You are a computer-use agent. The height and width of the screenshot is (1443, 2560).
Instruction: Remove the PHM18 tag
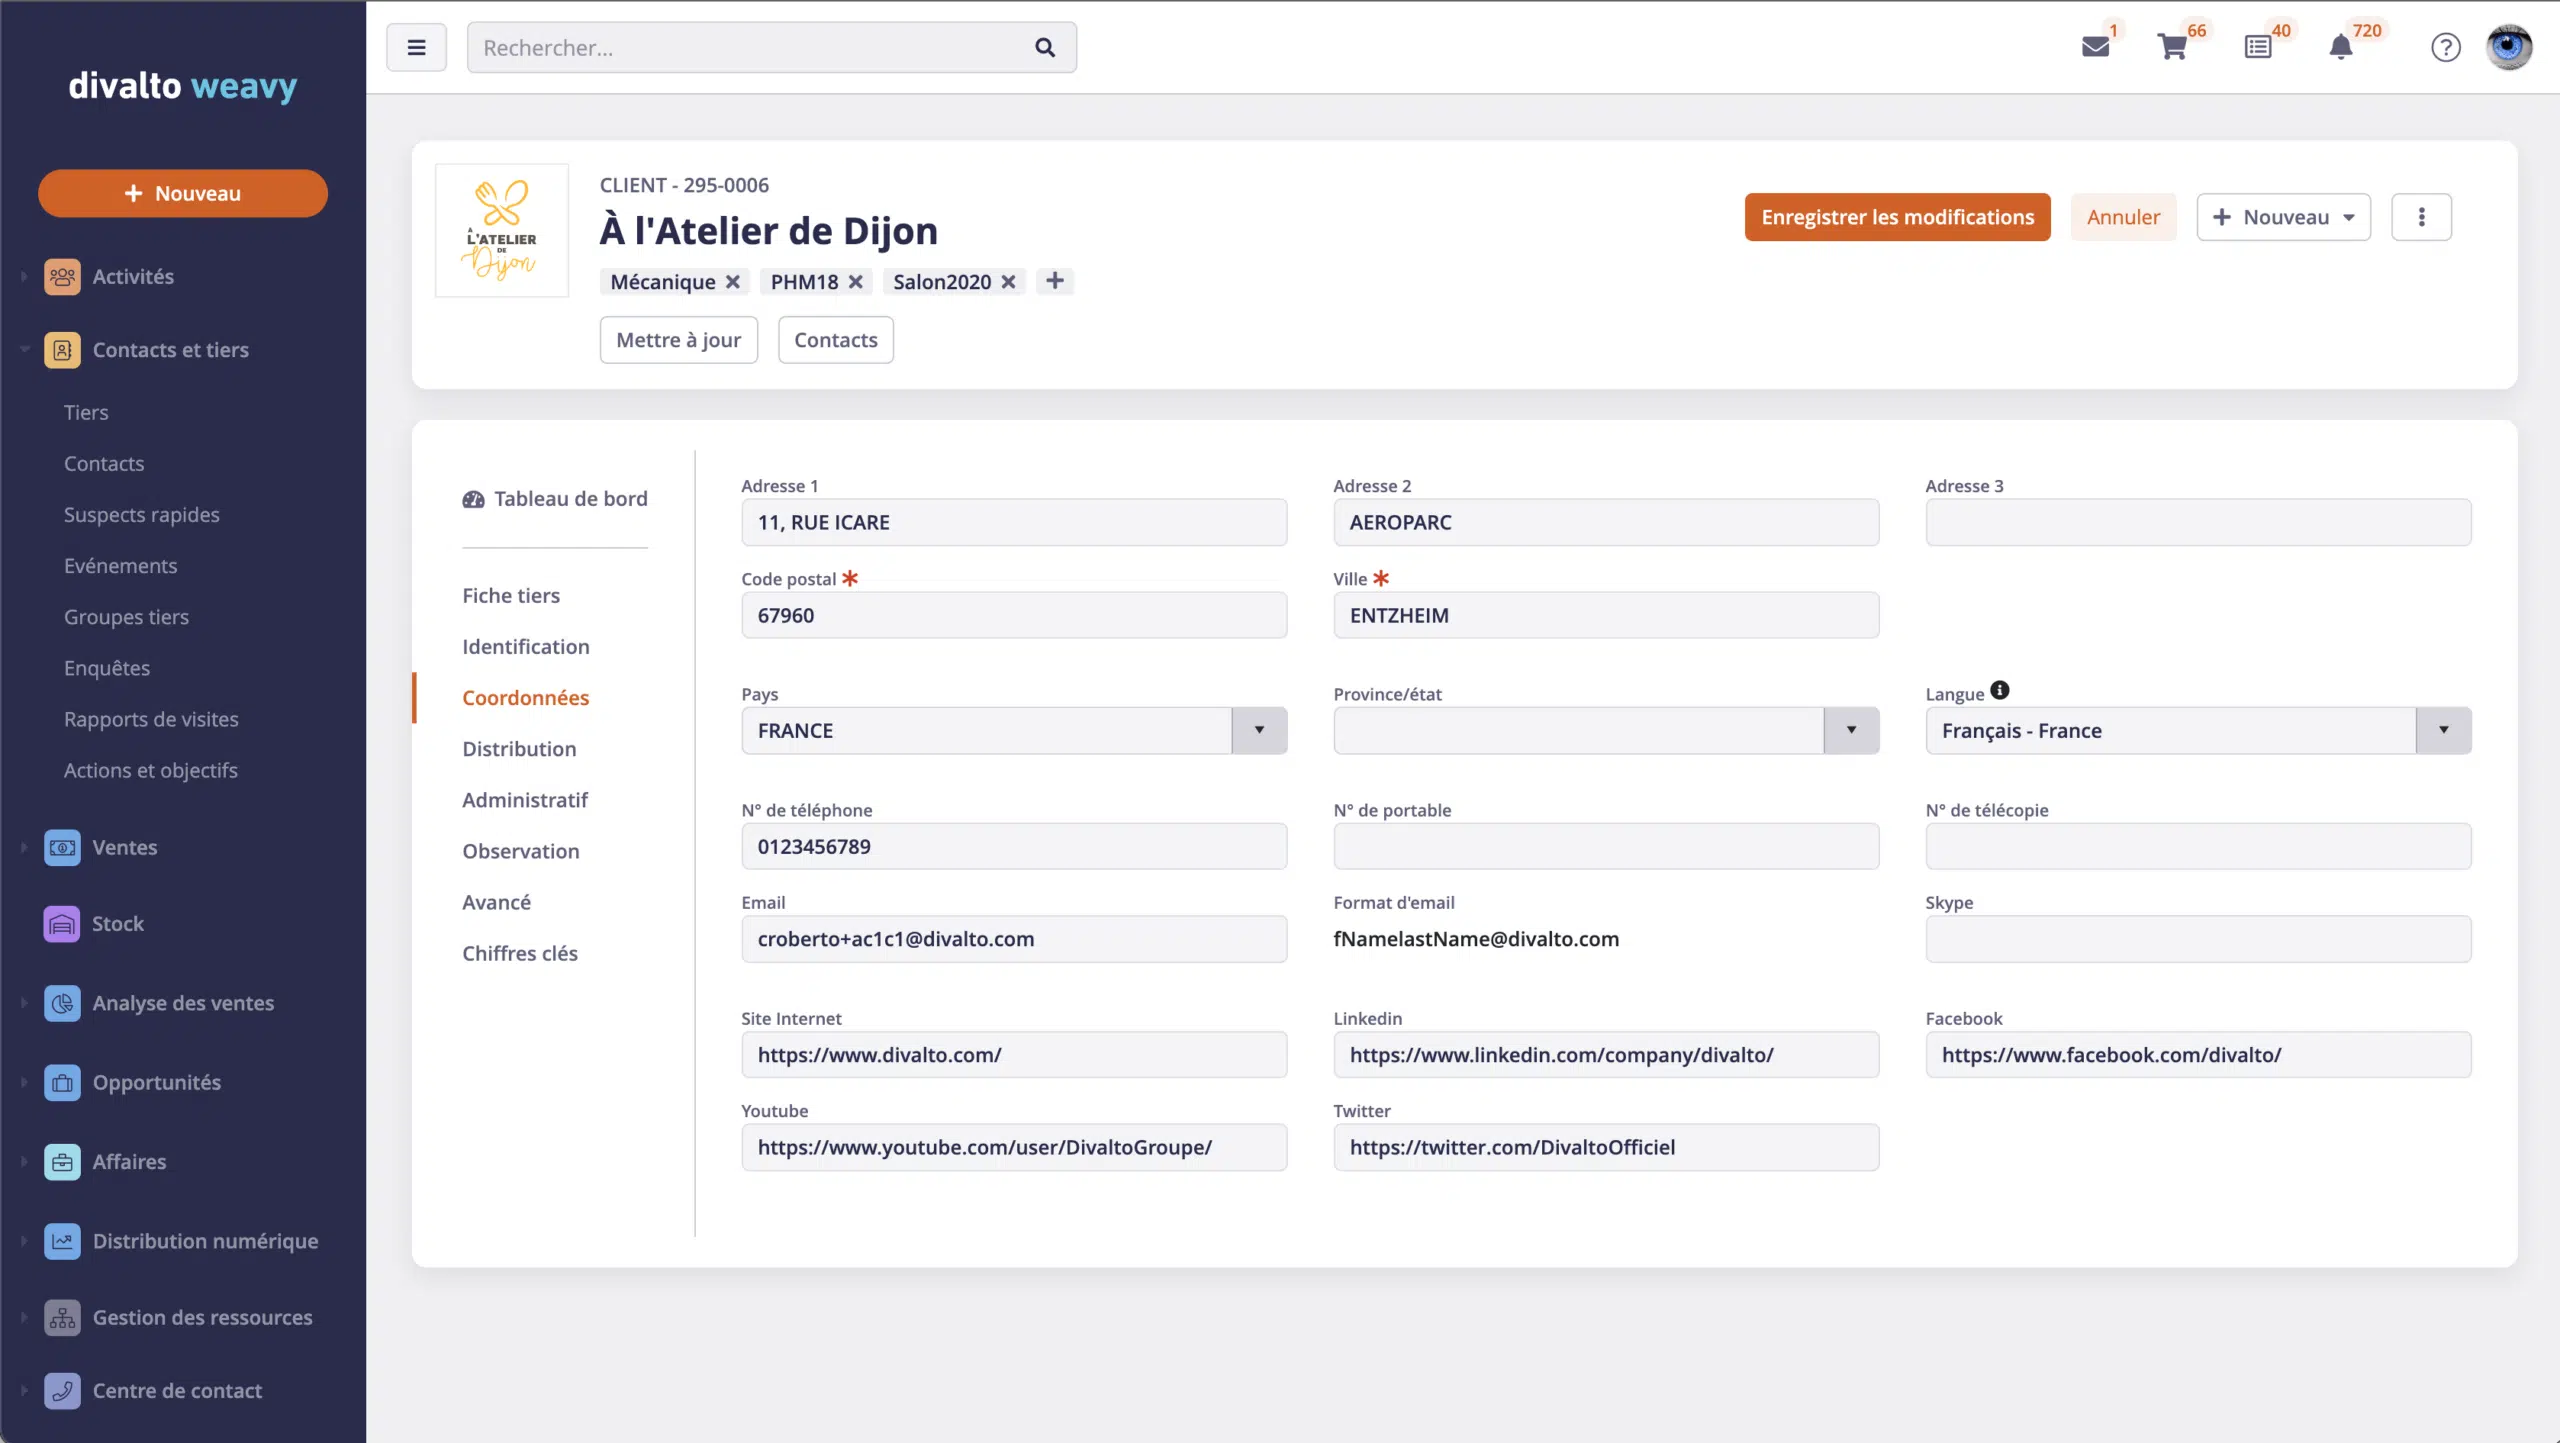coord(858,282)
